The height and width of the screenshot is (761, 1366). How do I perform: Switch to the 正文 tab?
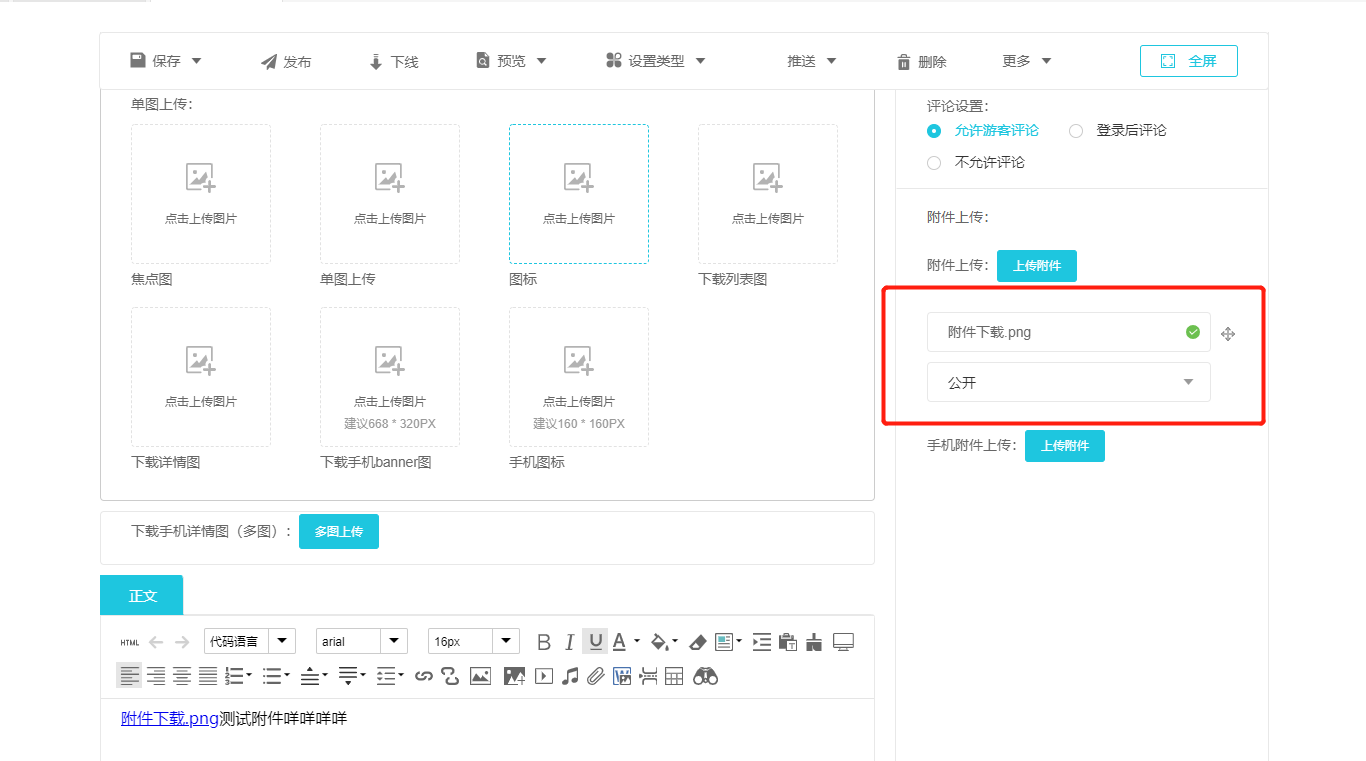142,595
